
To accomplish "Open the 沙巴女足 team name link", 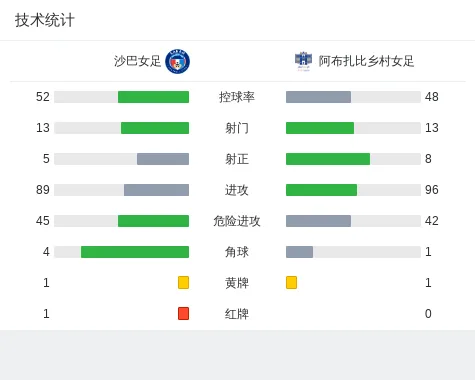I will 137,61.
